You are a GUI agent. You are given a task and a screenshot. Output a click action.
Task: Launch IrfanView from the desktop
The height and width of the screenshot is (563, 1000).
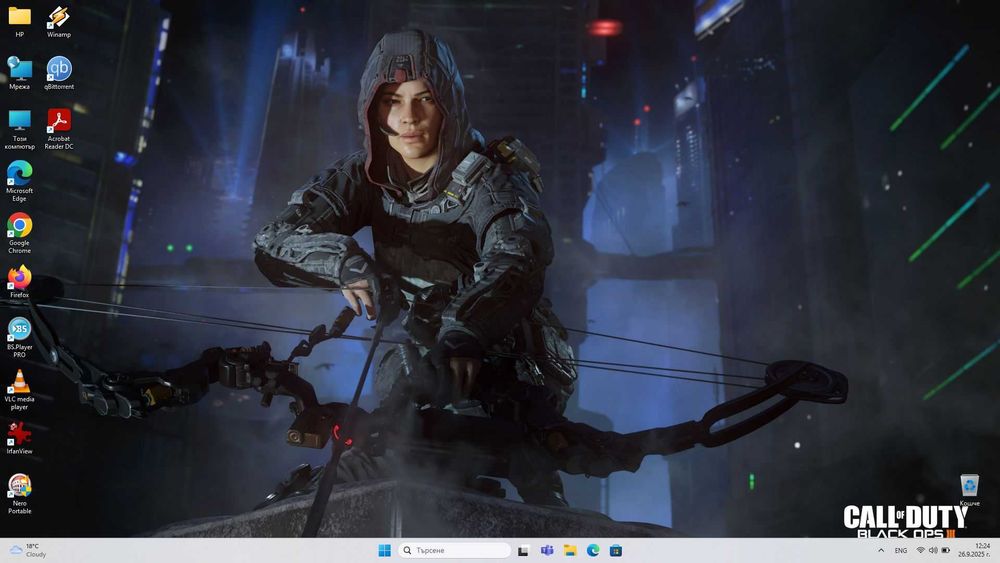point(19,433)
